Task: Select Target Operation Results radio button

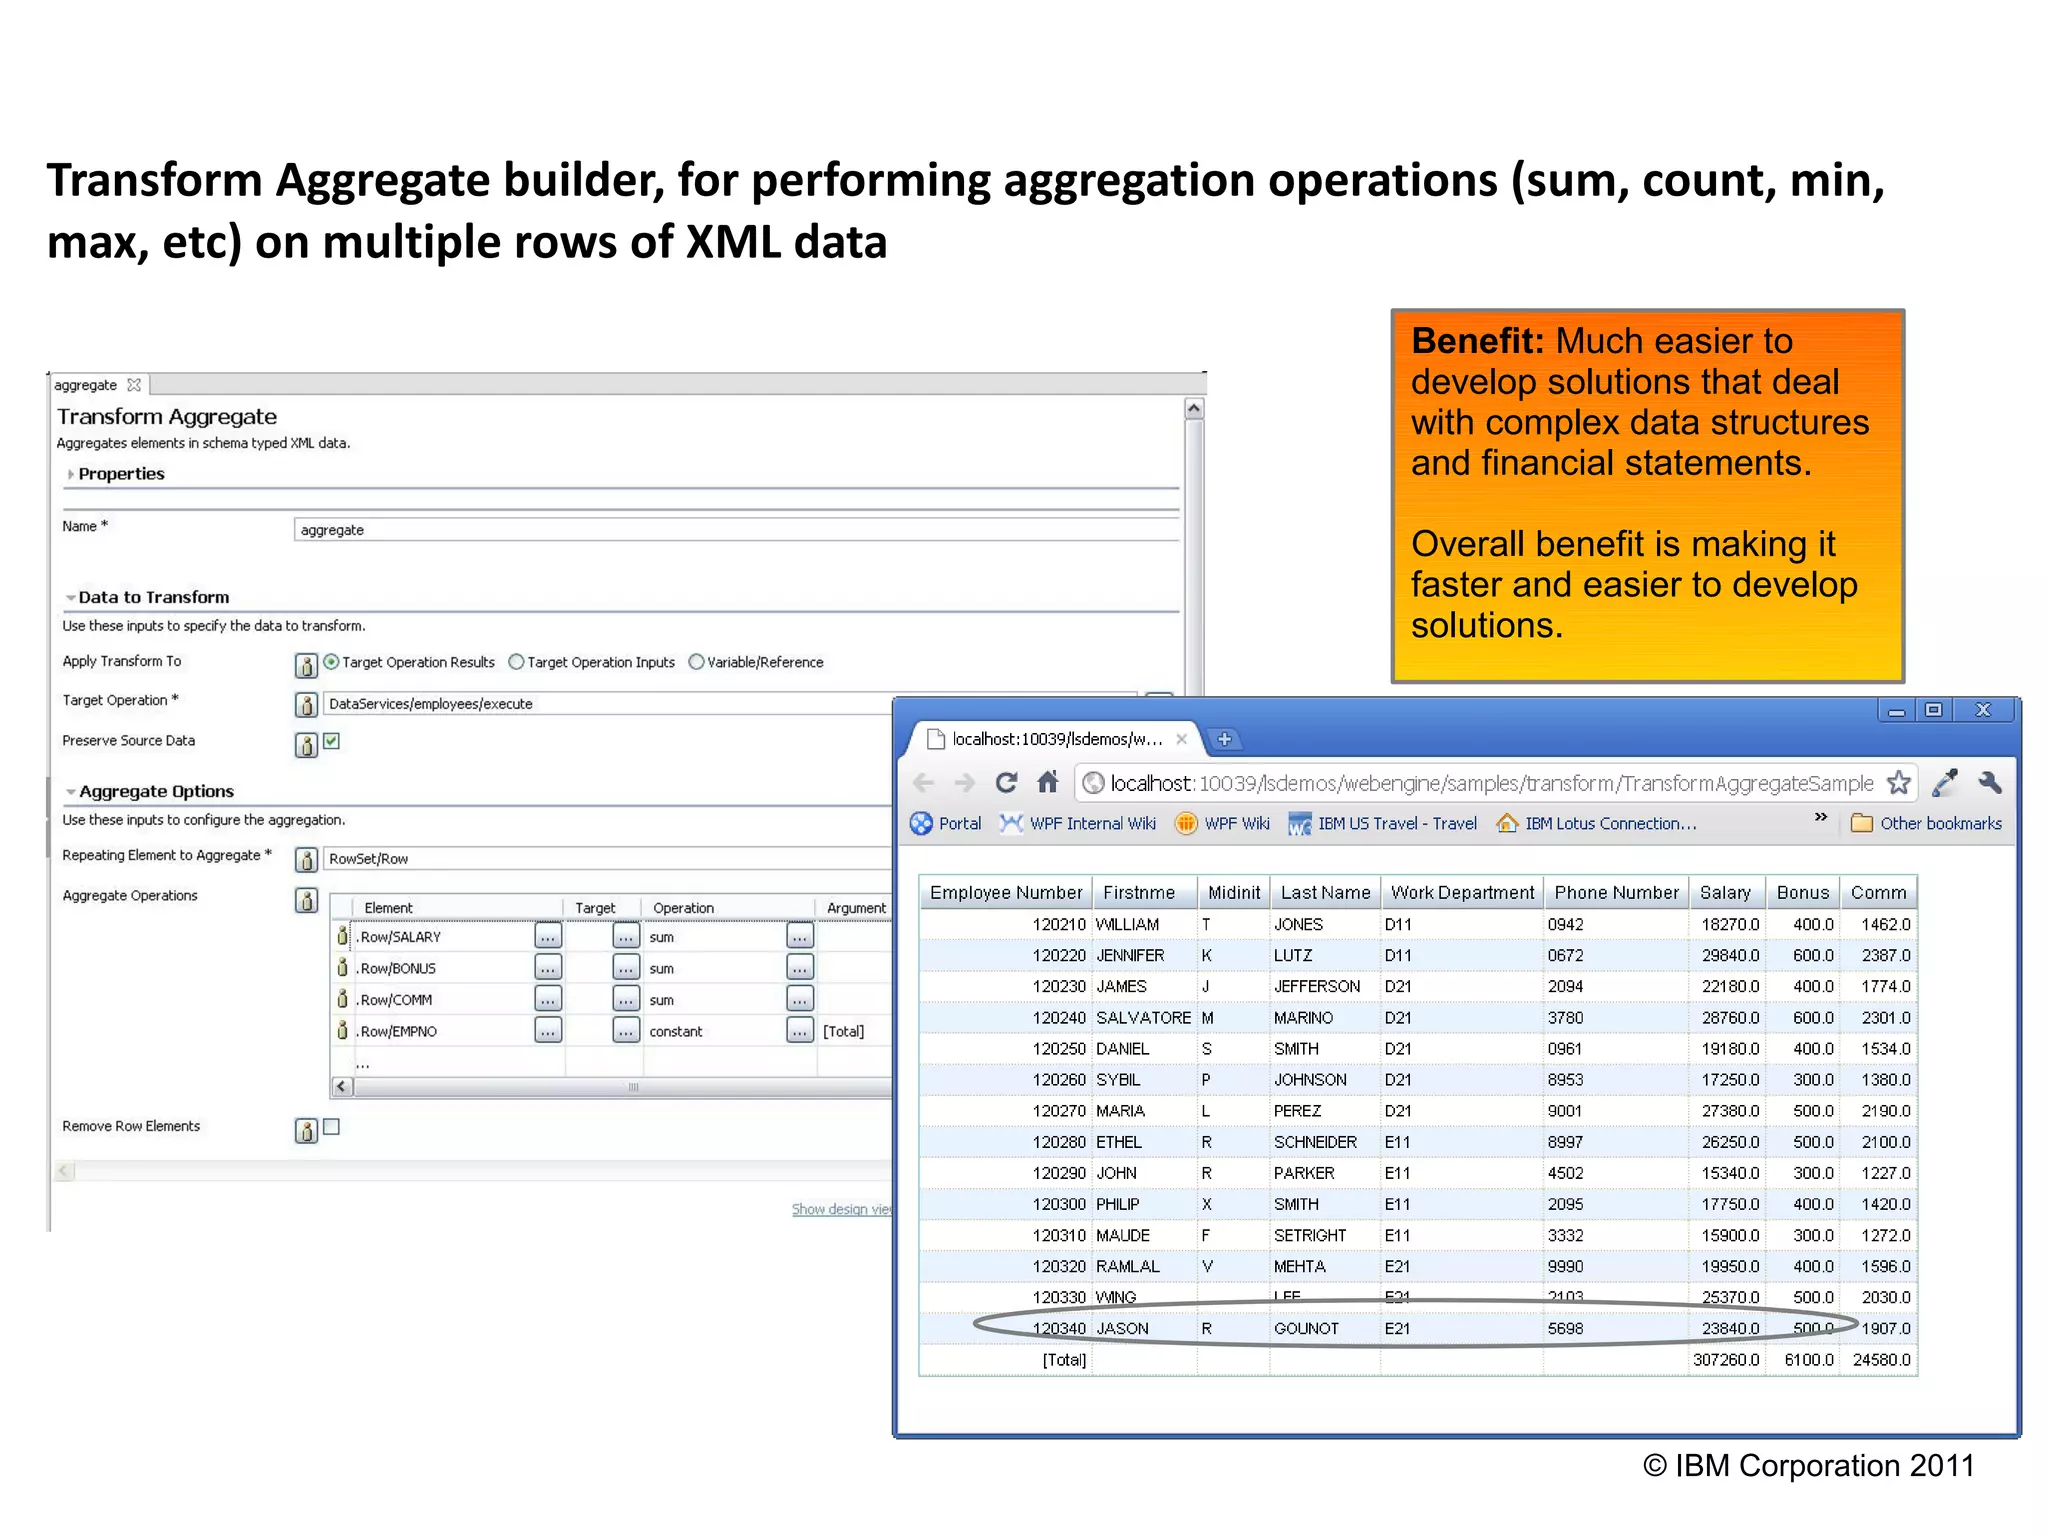Action: tap(331, 661)
